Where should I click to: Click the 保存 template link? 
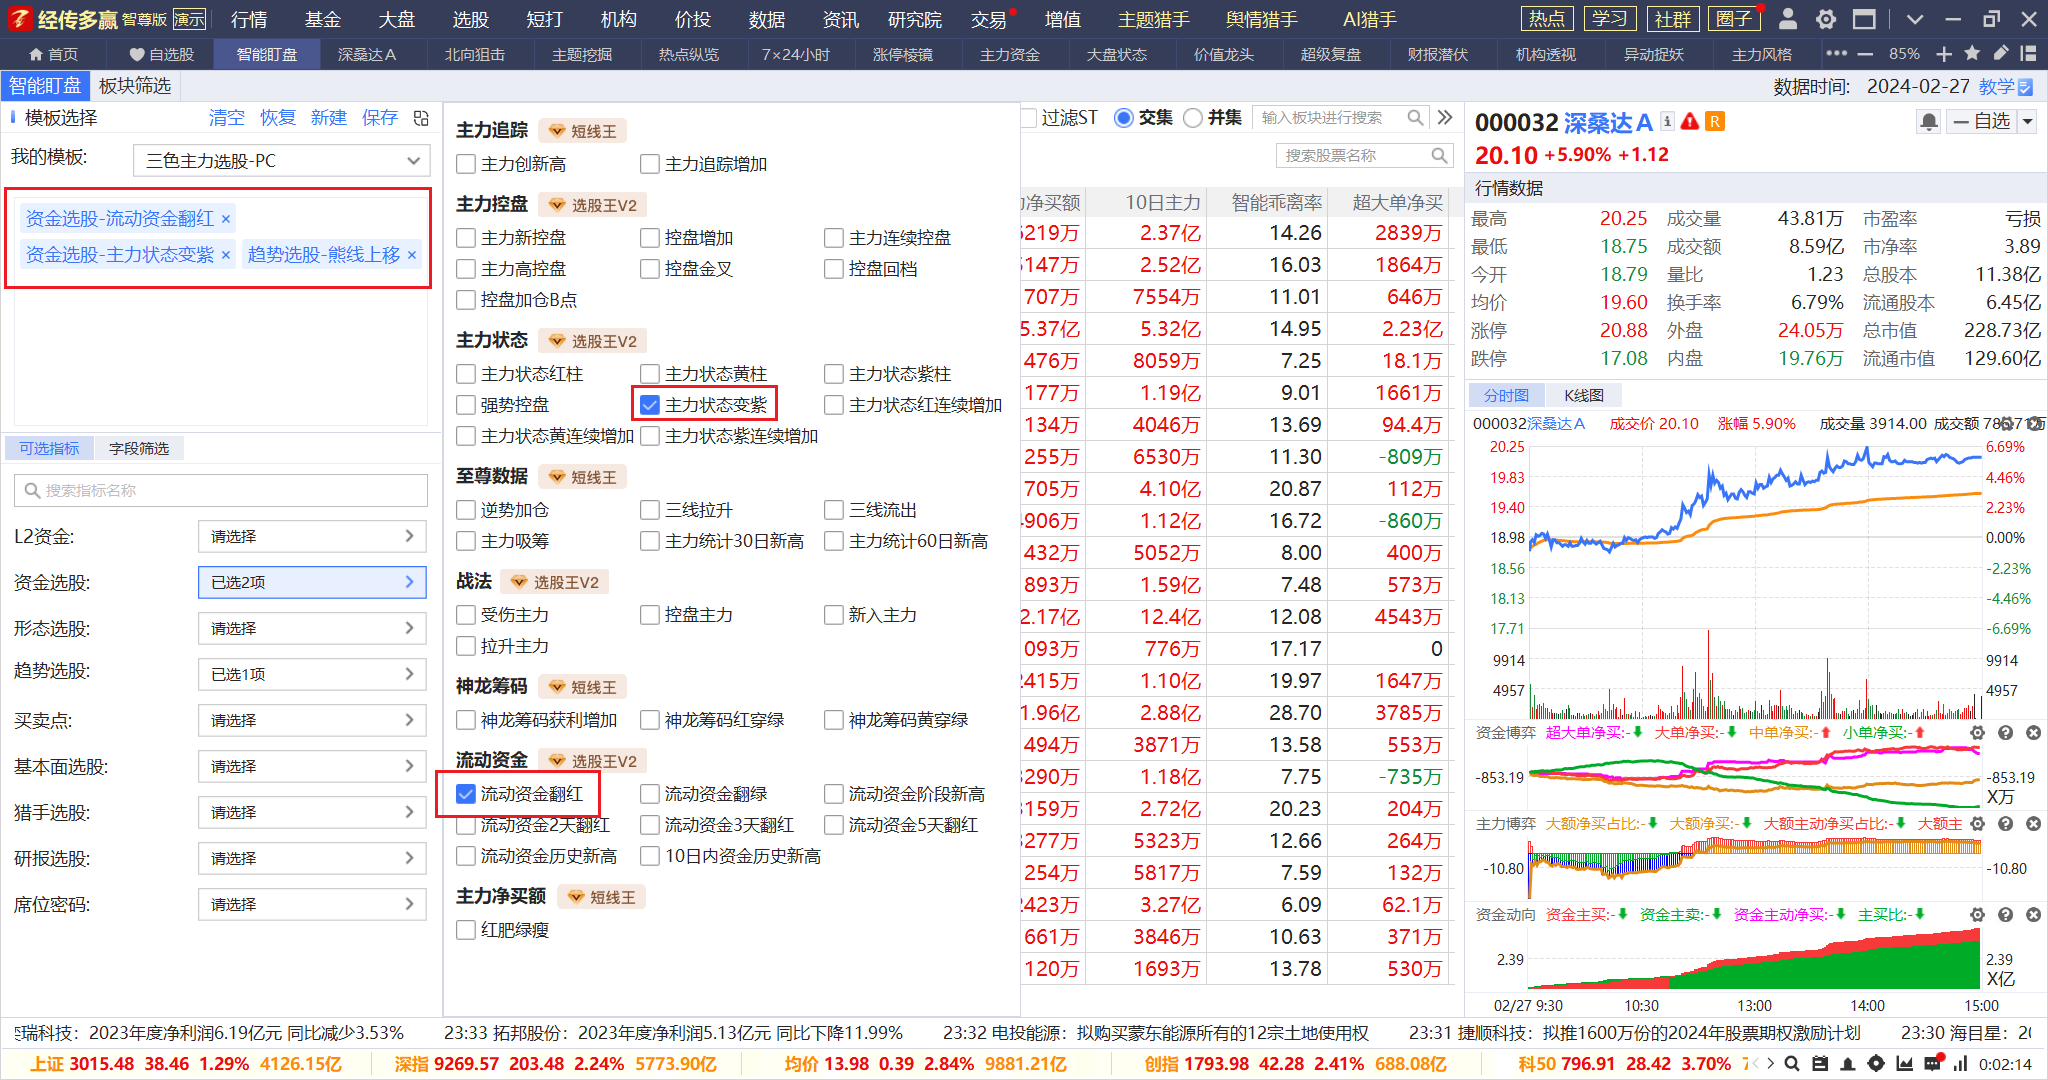pos(379,118)
